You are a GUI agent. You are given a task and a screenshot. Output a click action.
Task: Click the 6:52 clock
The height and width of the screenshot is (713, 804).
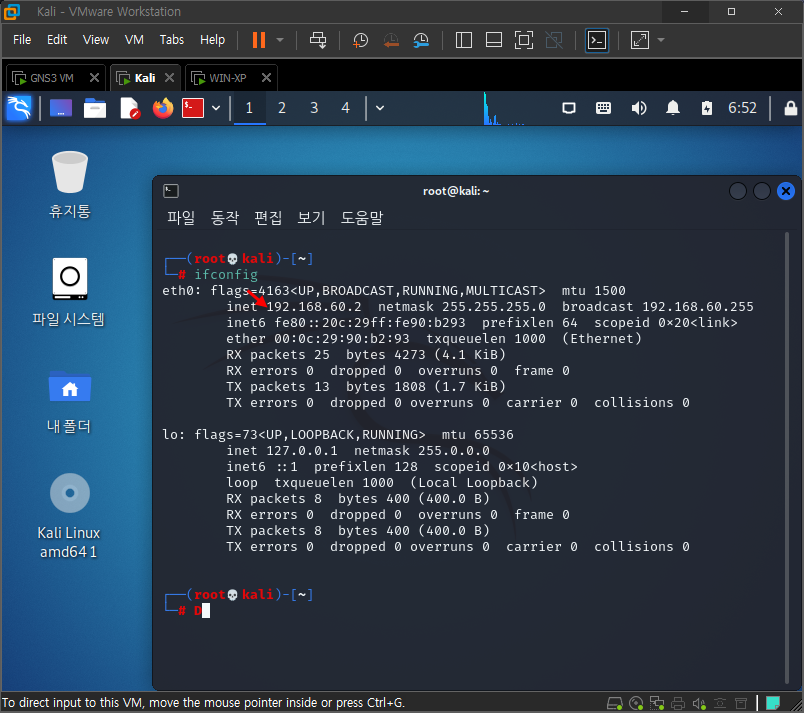[742, 108]
